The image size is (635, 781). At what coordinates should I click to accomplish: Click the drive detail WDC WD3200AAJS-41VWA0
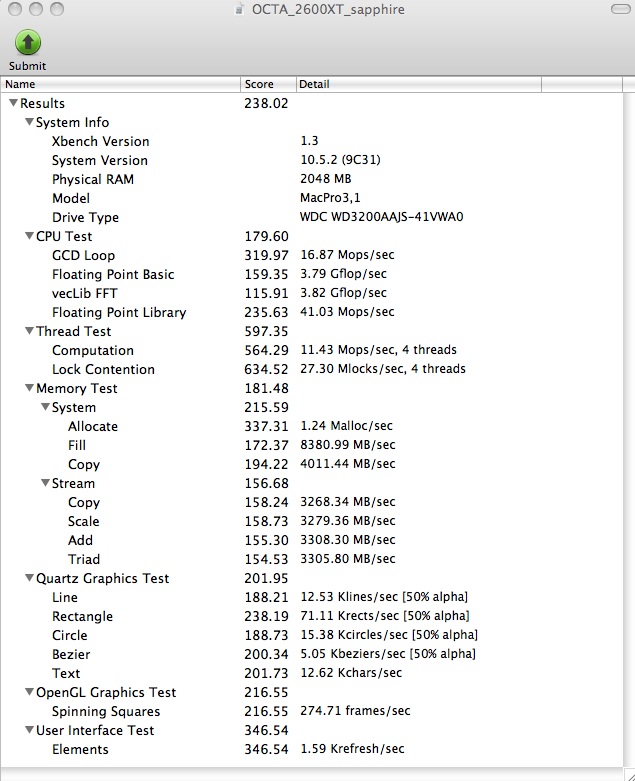point(381,217)
